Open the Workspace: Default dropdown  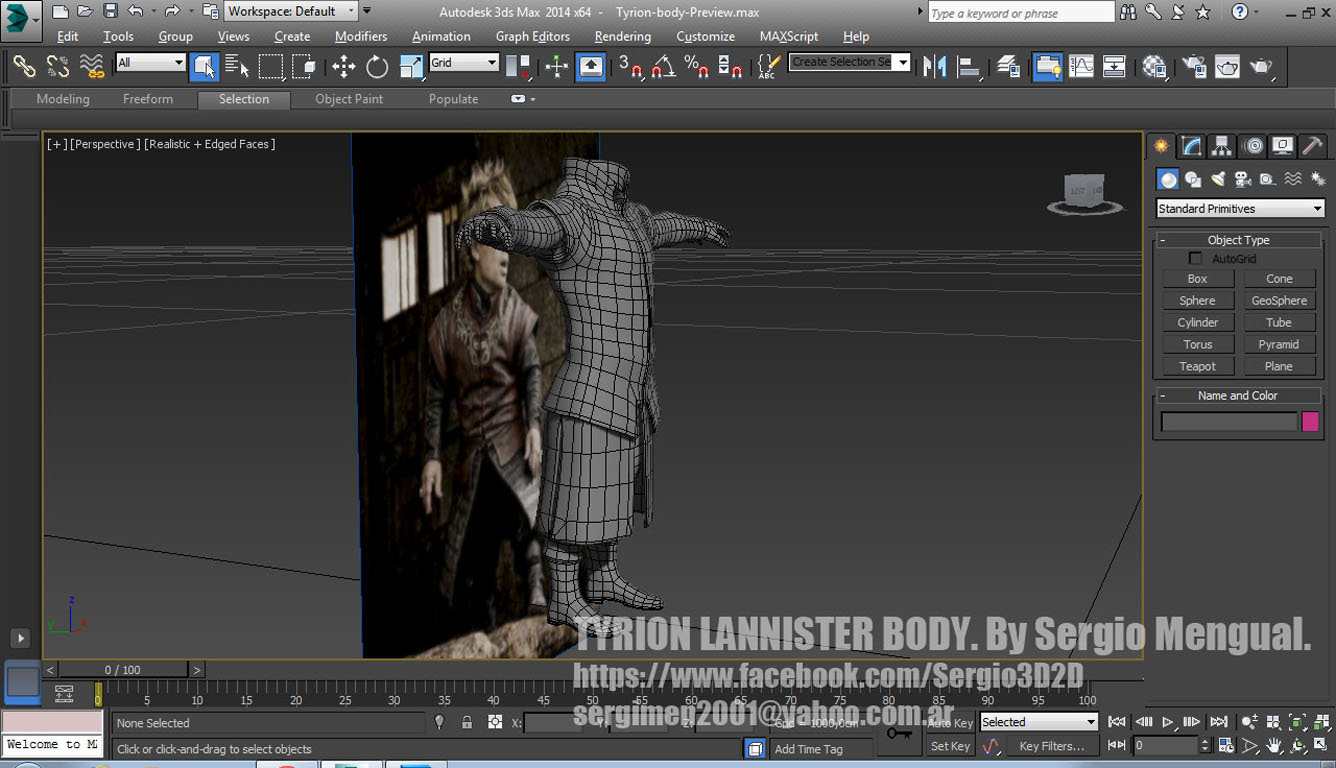point(291,12)
